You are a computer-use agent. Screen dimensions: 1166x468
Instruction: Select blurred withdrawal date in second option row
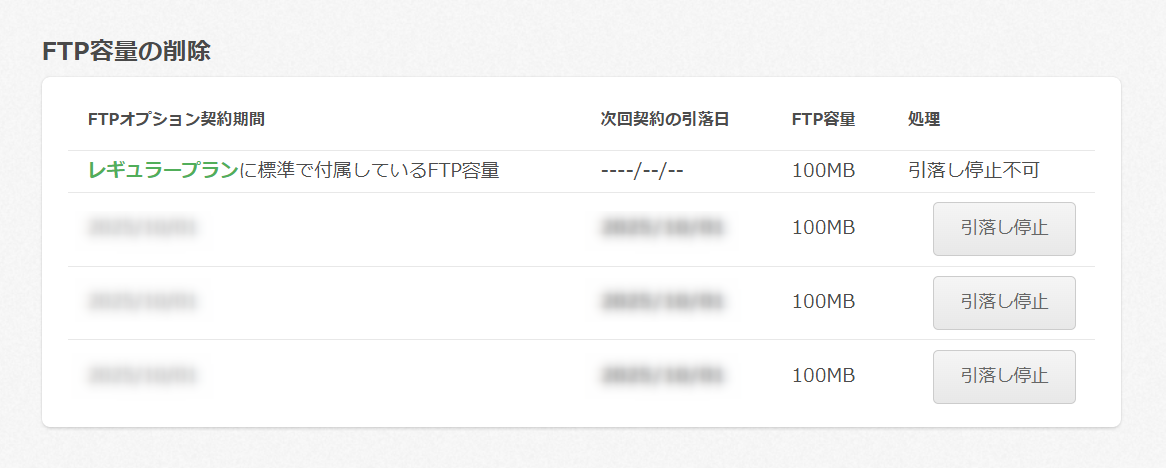[664, 301]
